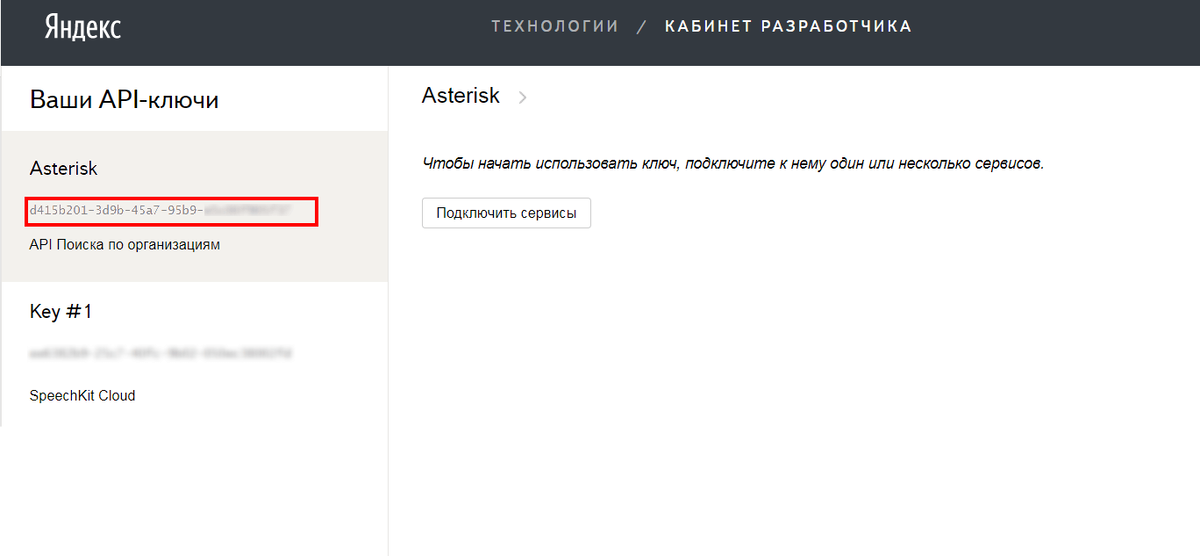
Task: Click the Asterisk title in main panel
Action: tap(461, 96)
